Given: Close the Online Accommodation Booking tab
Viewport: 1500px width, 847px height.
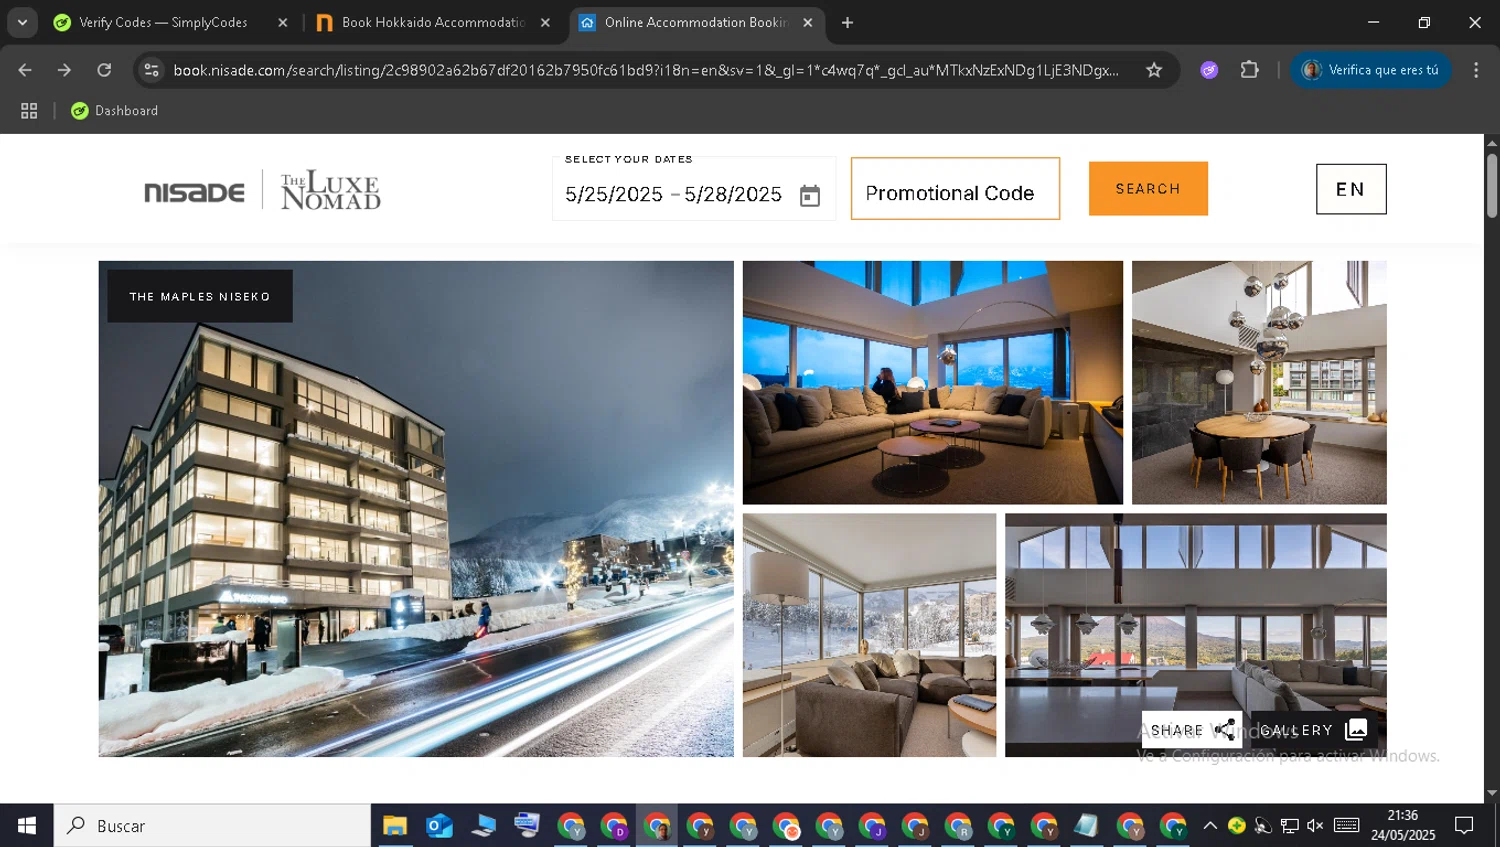Looking at the screenshot, I should [808, 22].
